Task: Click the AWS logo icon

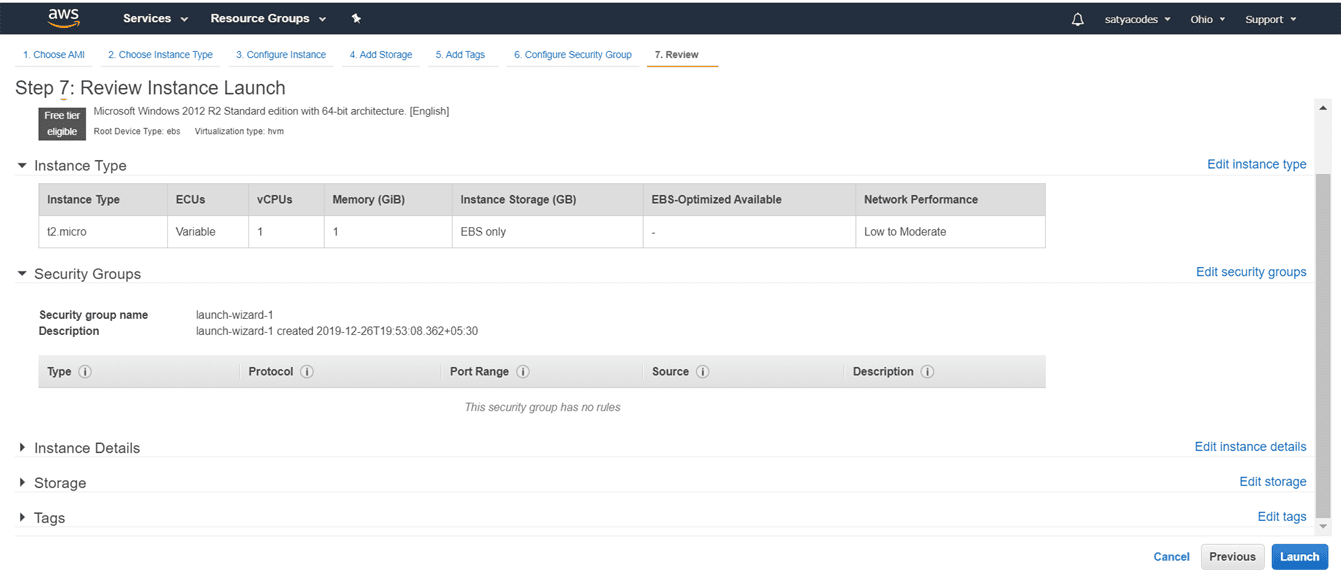Action: [64, 18]
